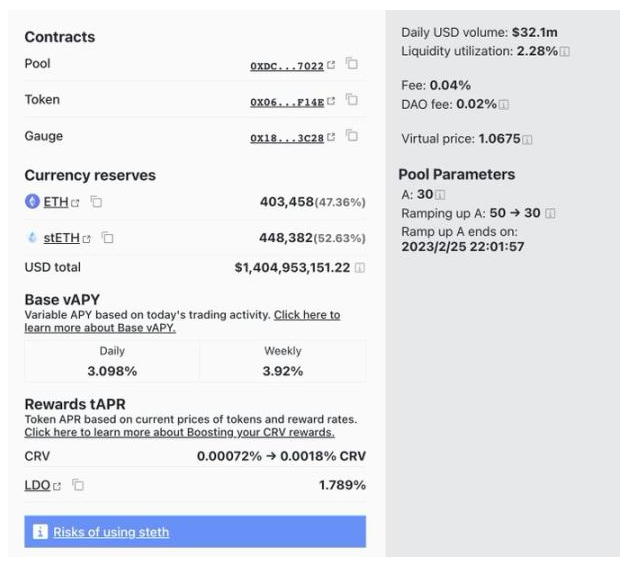Copy the stETH token address
The image size is (631, 562).
point(107,238)
